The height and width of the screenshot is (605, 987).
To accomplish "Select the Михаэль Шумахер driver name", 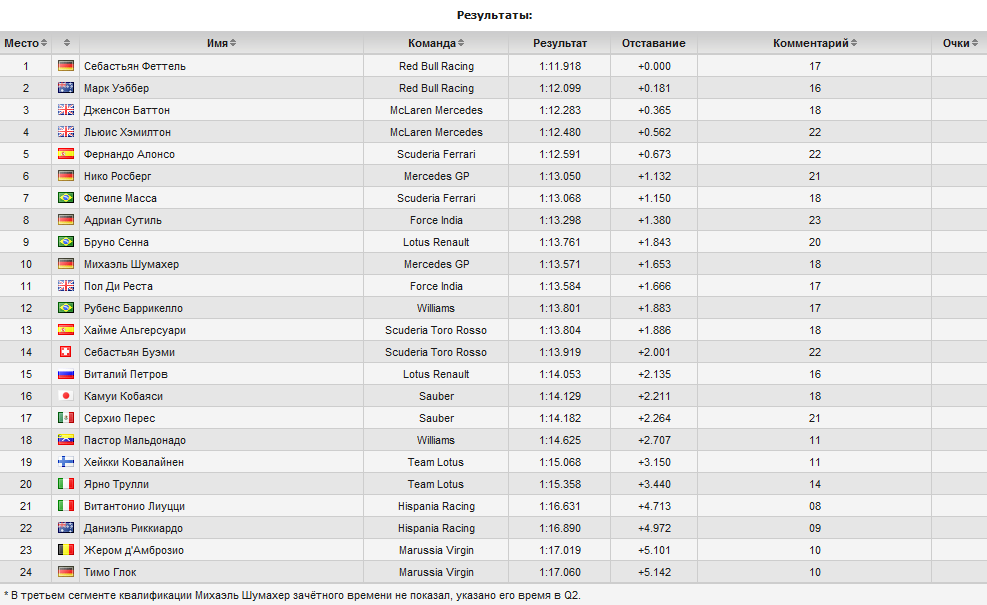I will (x=132, y=264).
